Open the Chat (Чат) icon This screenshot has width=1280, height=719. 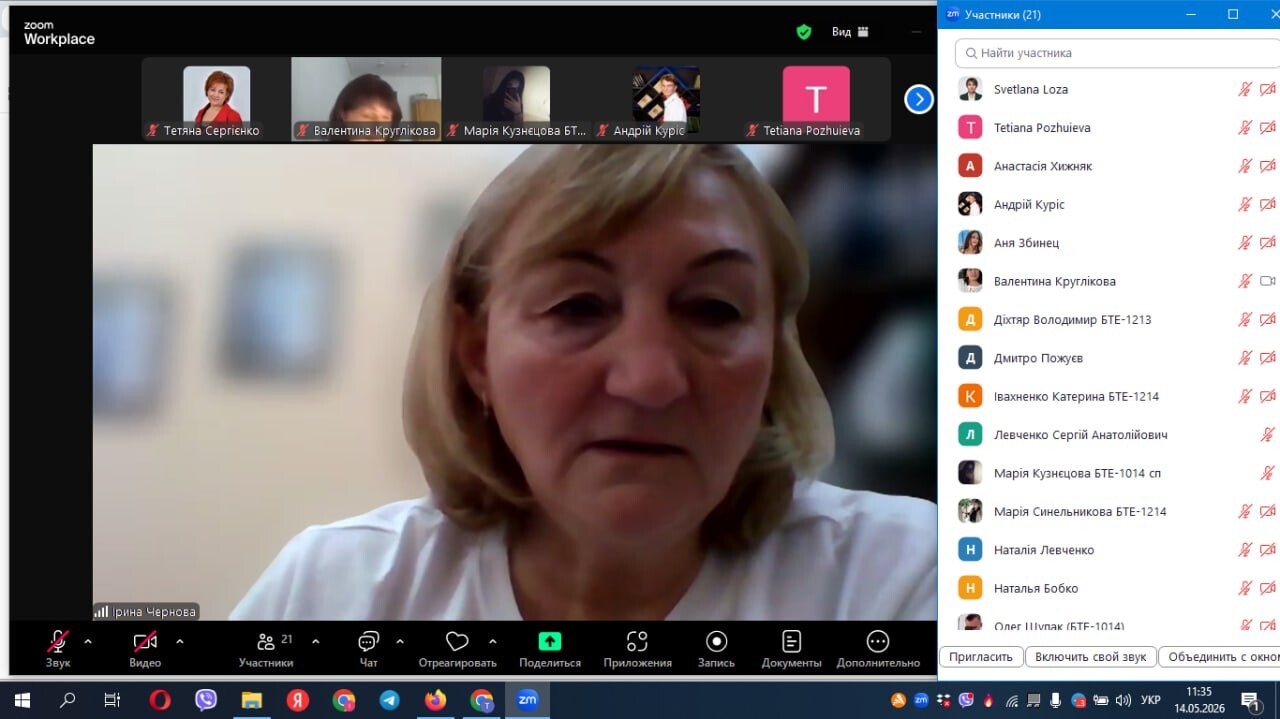[368, 642]
